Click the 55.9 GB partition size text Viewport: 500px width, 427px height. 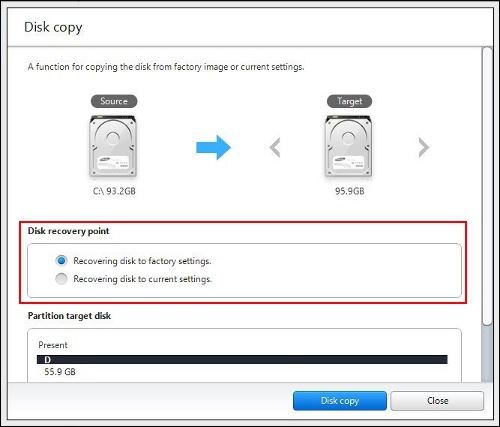pyautogui.click(x=60, y=372)
